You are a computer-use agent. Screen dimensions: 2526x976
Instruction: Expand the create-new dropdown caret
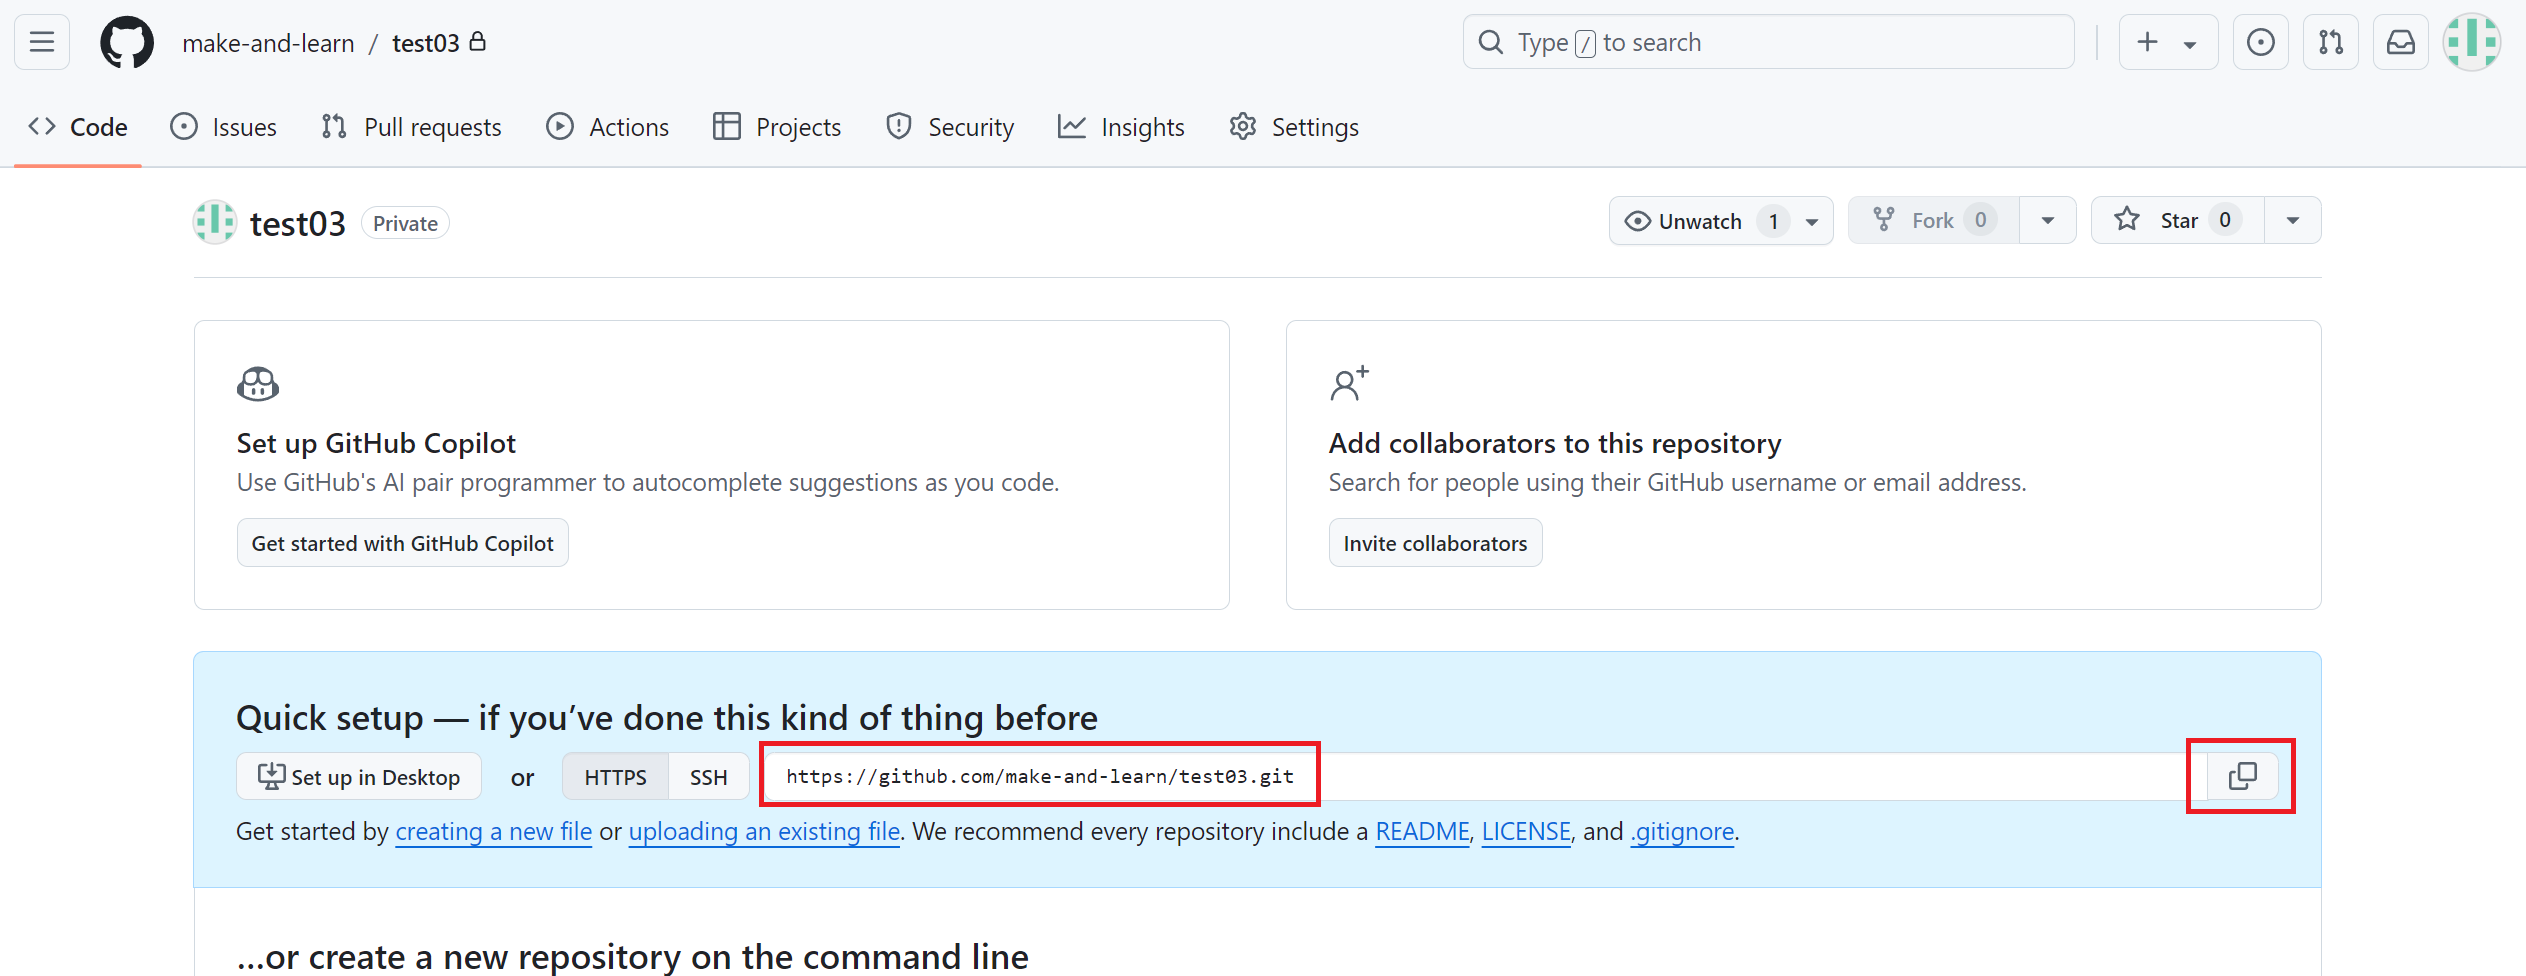[x=2189, y=44]
